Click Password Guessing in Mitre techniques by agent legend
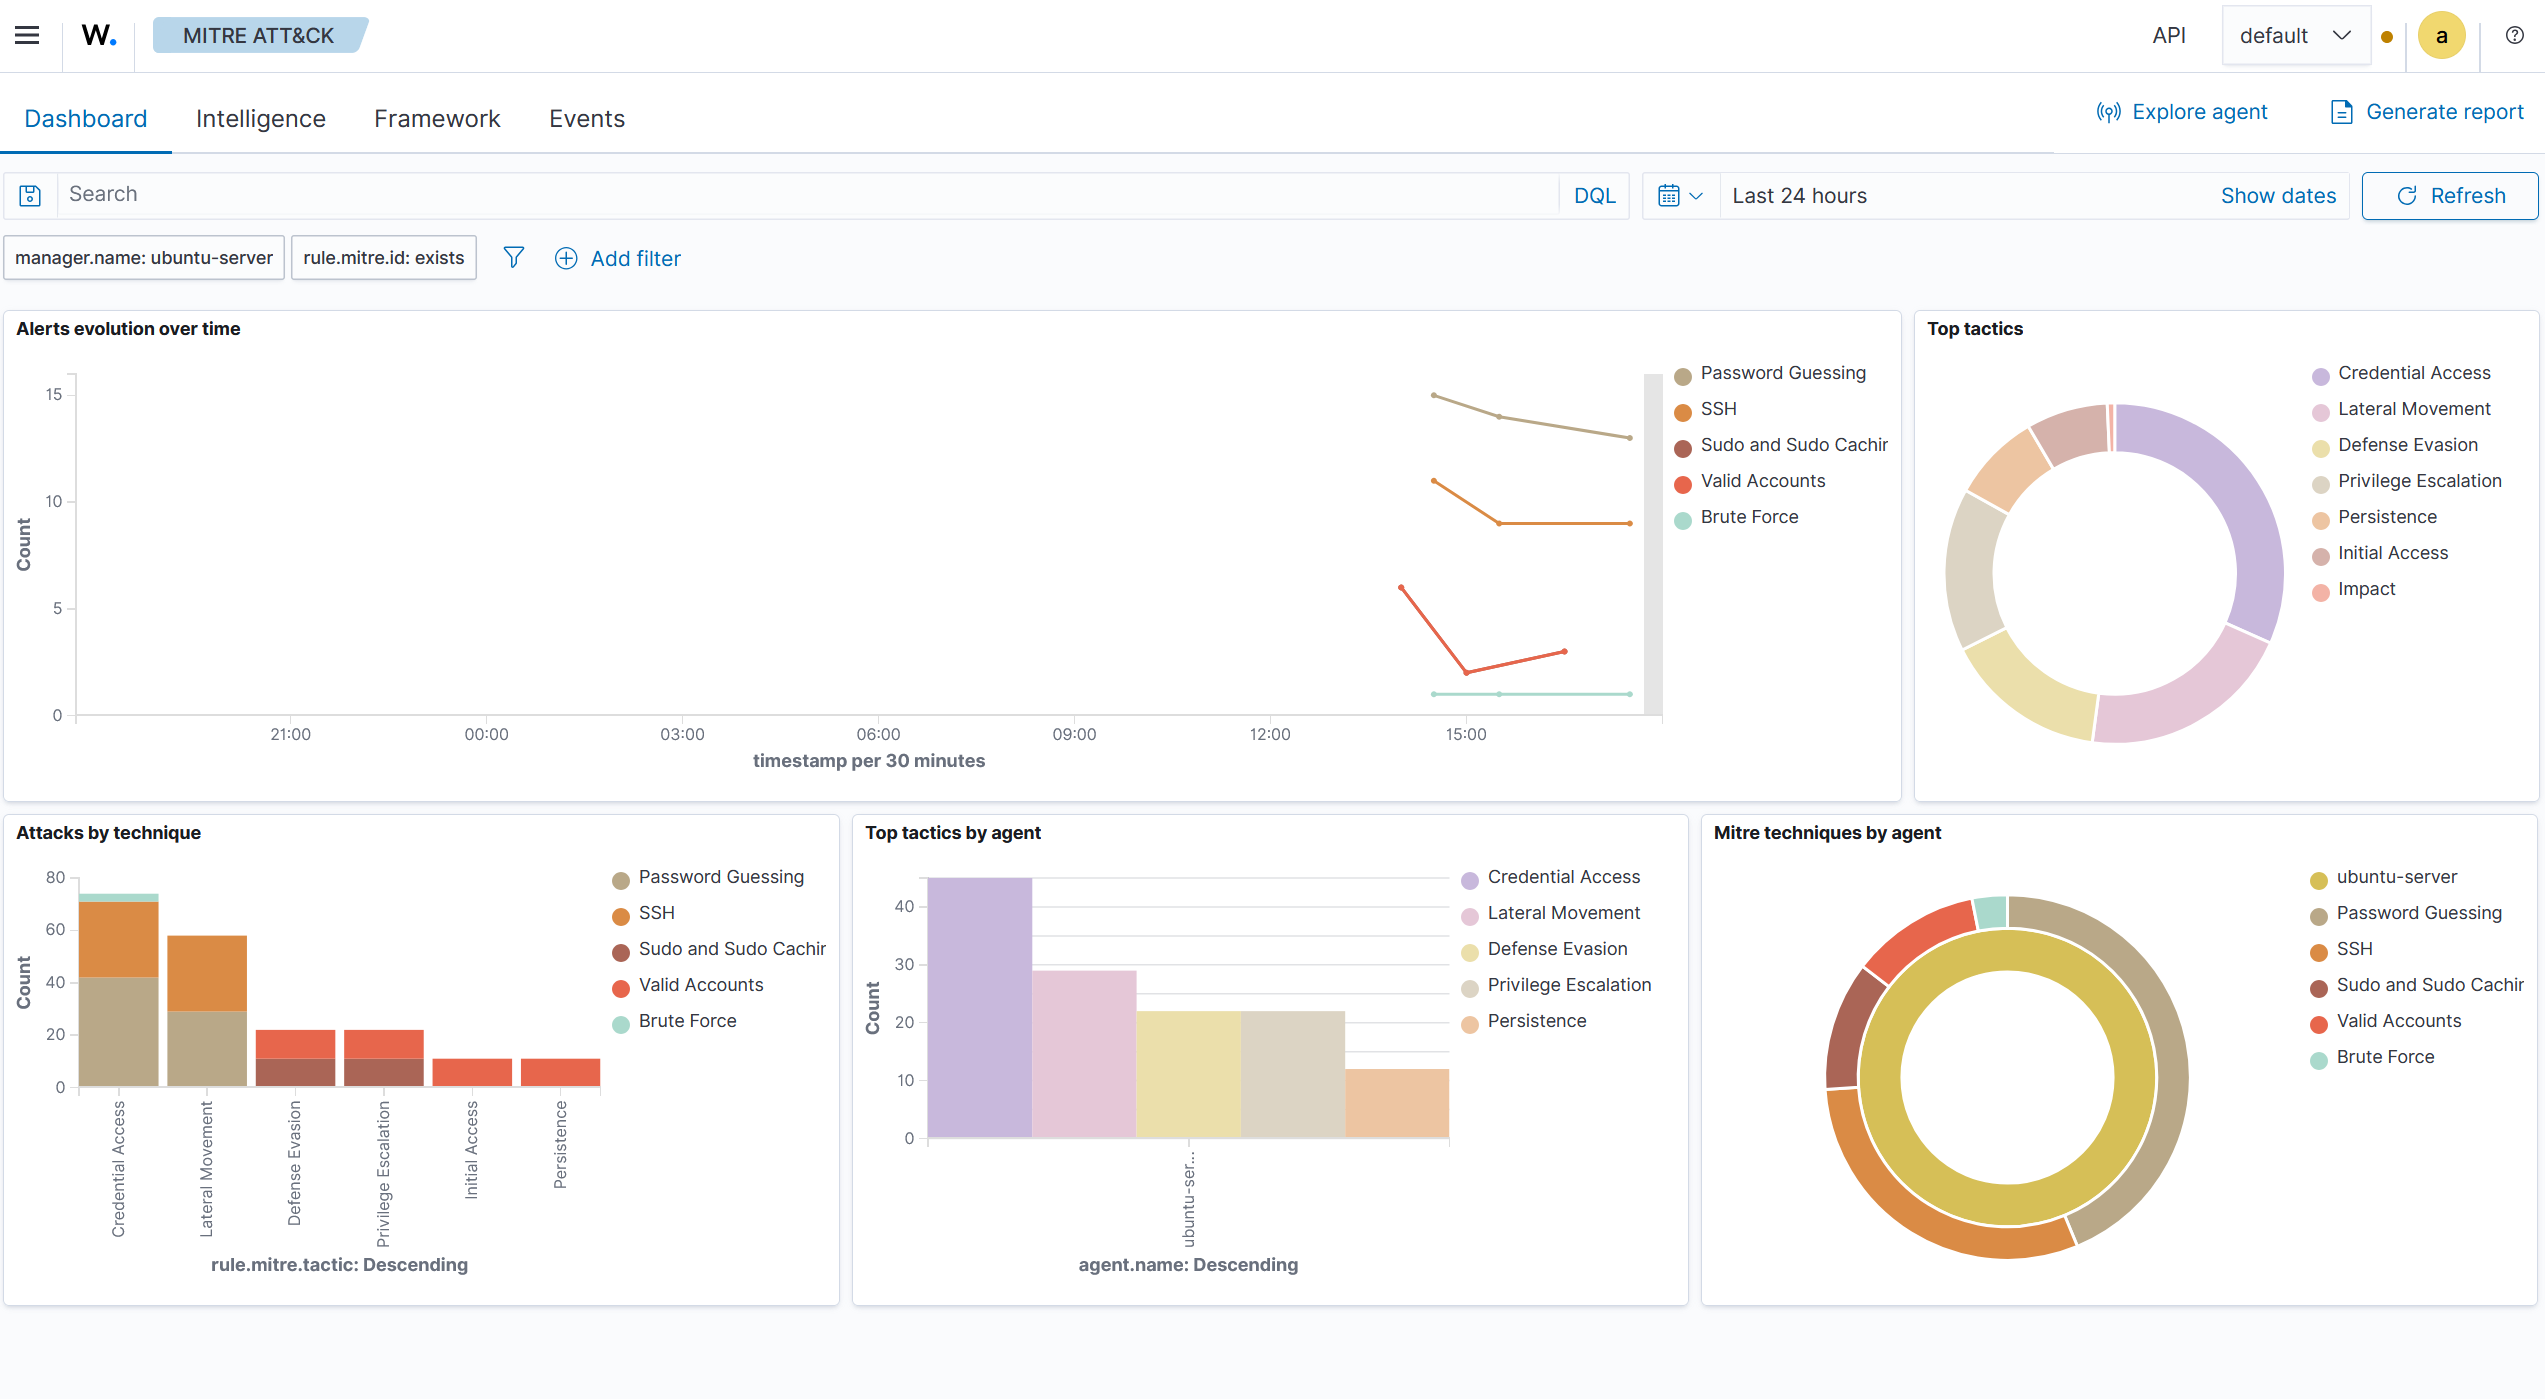This screenshot has height=1399, width=2545. pos(2419,913)
